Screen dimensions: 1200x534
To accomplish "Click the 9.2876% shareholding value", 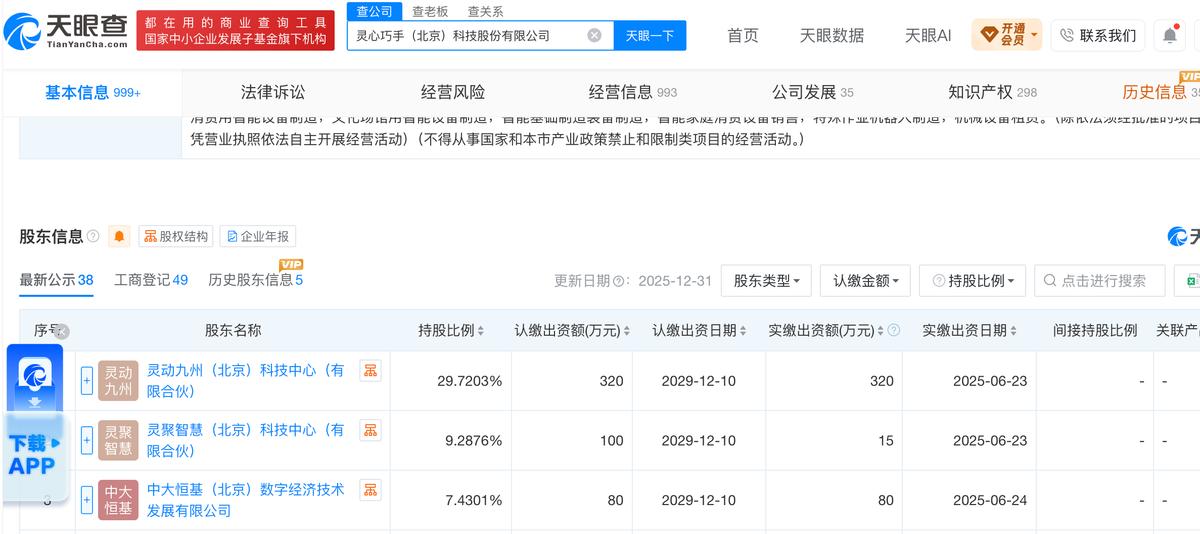I will coord(474,441).
